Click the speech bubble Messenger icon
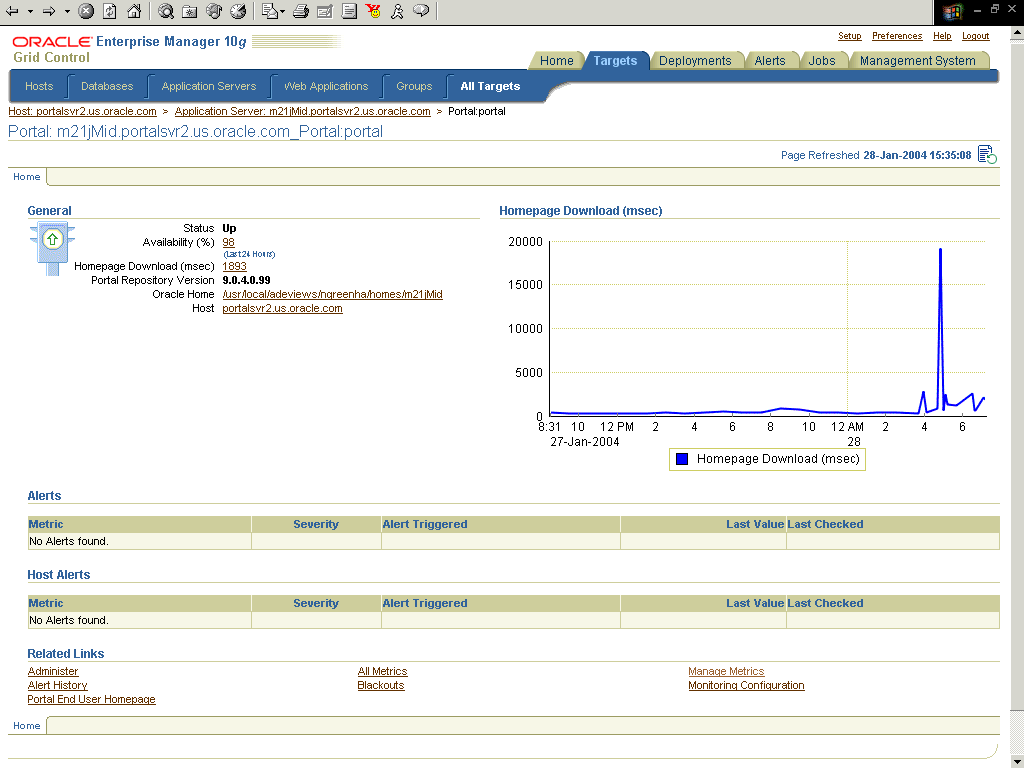 [x=422, y=11]
